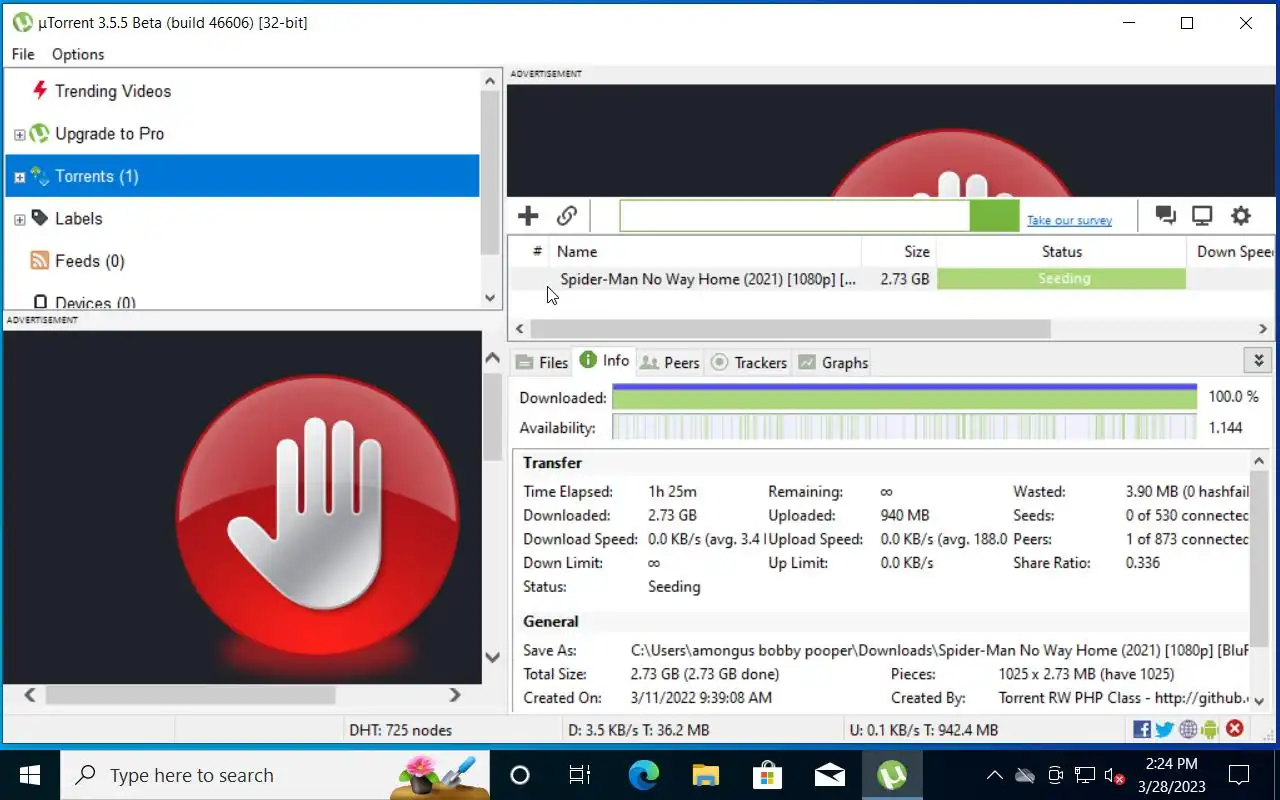Click the 'DHT: 725 nodes' status bar entry

400,730
